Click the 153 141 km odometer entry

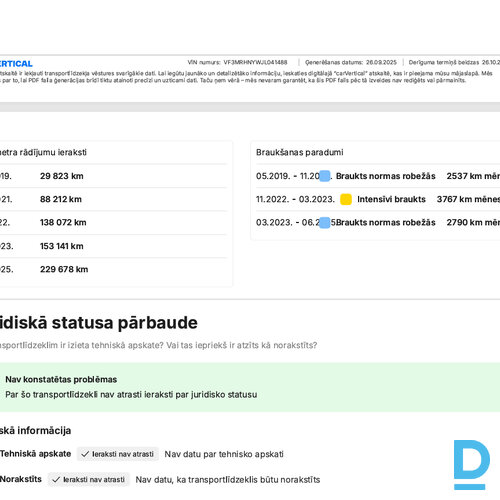point(62,246)
